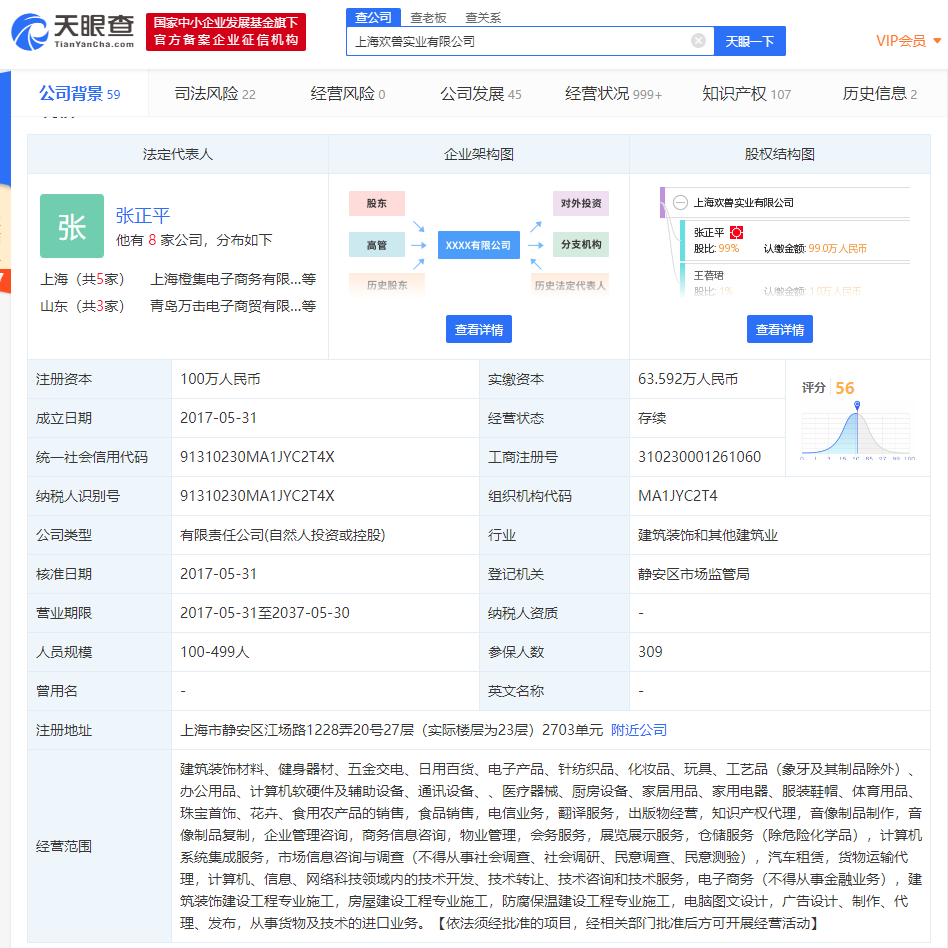The height and width of the screenshot is (948, 948).
Task: Click the 法定代表人 column header
Action: click(x=178, y=154)
